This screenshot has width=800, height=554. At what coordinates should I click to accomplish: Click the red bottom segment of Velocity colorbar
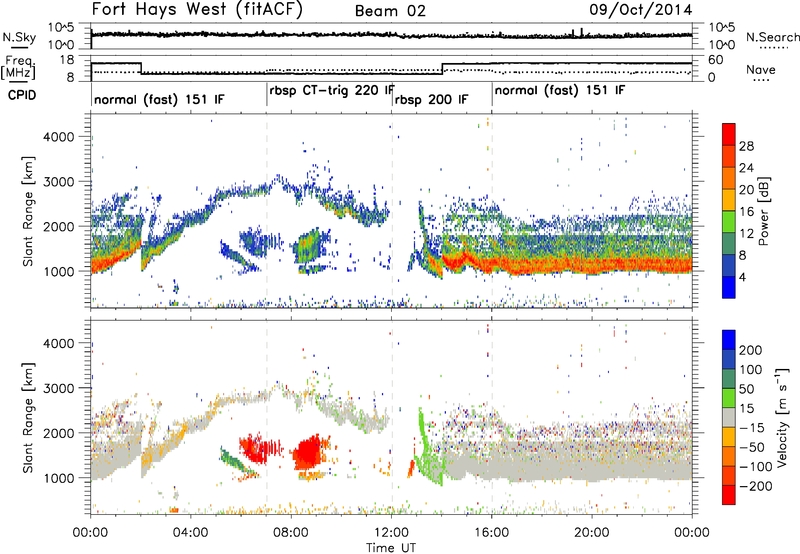729,495
